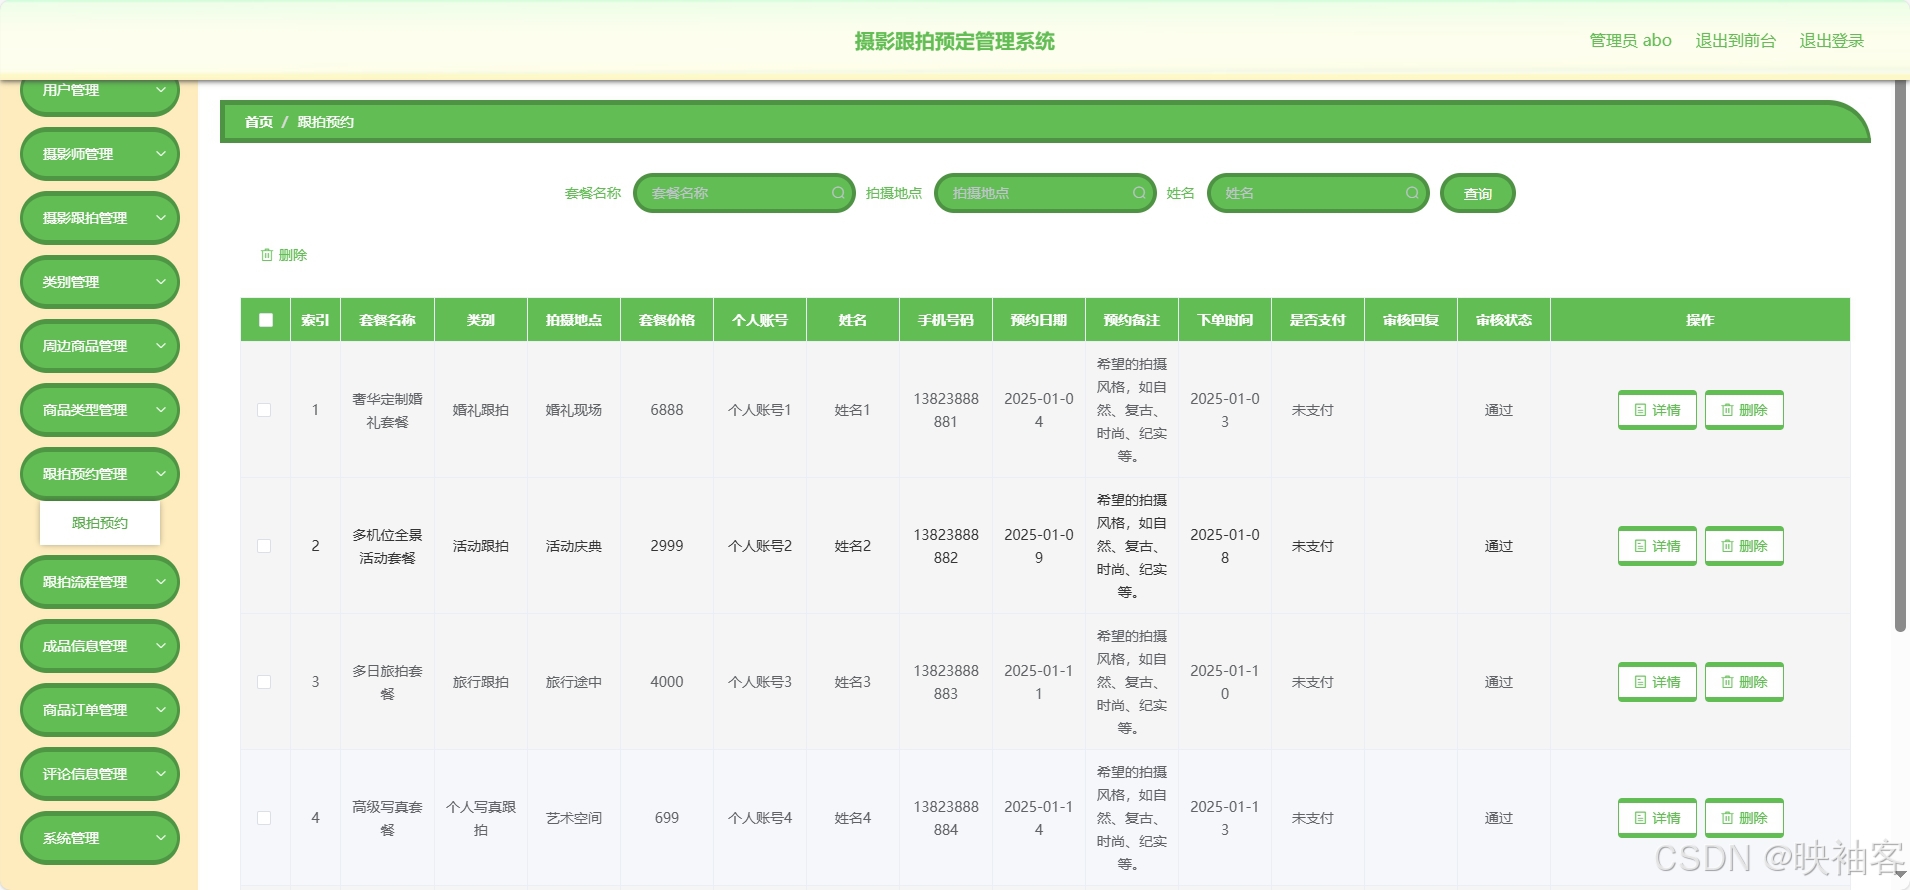
Task: Delete row 1 奢华定制婚礼套餐
Action: 1744,410
